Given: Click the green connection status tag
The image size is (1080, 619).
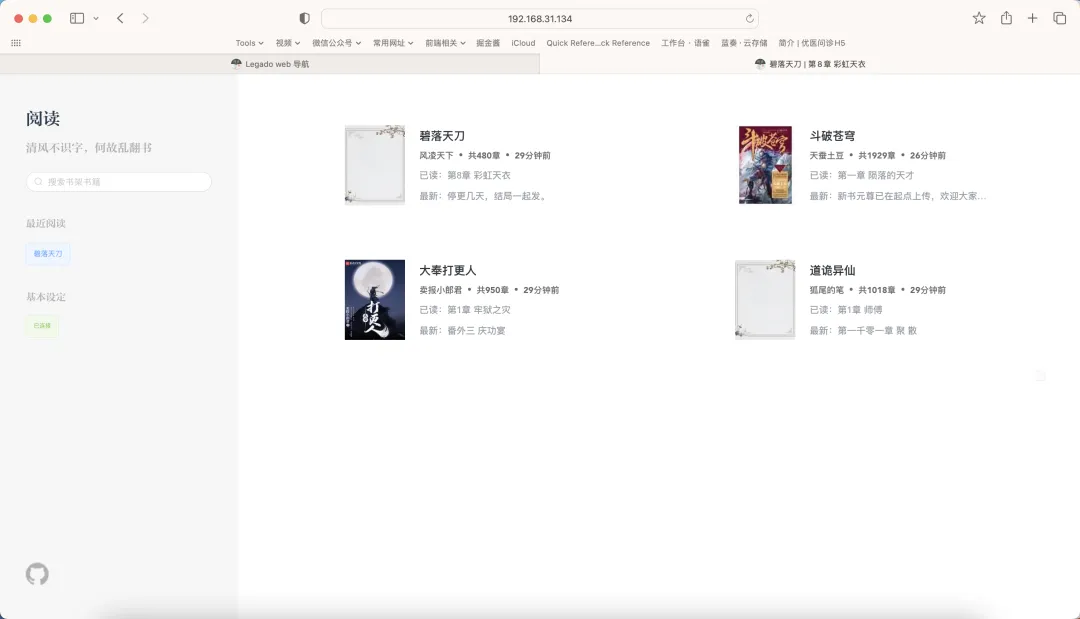Looking at the screenshot, I should point(42,326).
